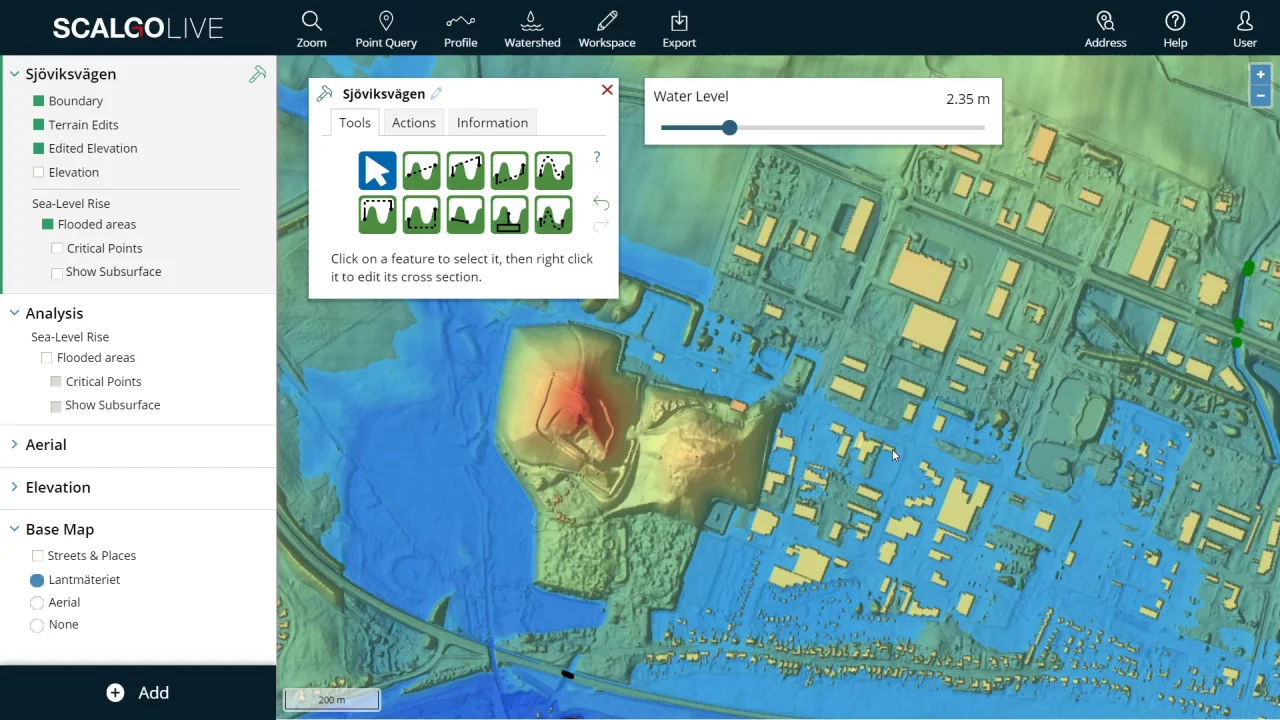Rename Sjöviksvägen with the pencil icon
This screenshot has height=720, width=1280.
[436, 94]
